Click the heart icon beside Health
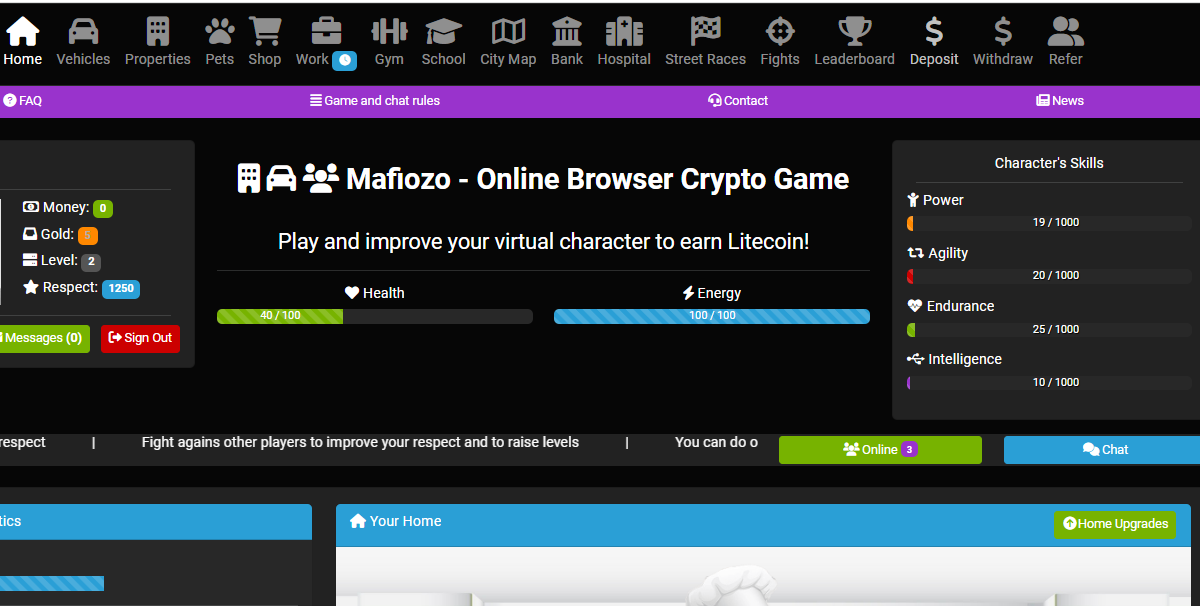This screenshot has height=606, width=1200. click(352, 293)
